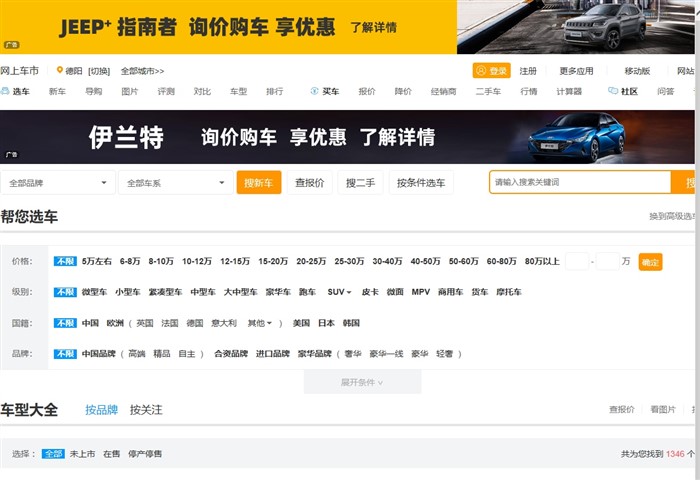700x480 pixels.
Task: Open the 全部城市>> link
Action: (142, 71)
